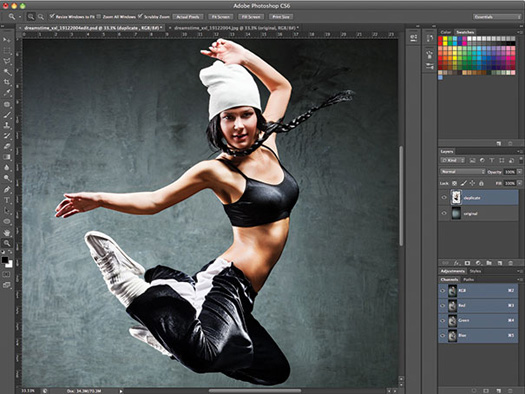Screen dimensions: 525x394
Task: Switch to the Styles tab
Action: [x=475, y=271]
